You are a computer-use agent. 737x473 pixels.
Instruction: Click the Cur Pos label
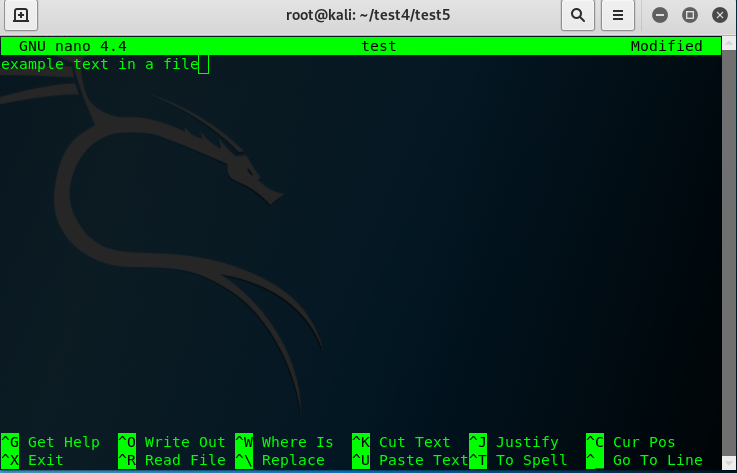coord(644,442)
